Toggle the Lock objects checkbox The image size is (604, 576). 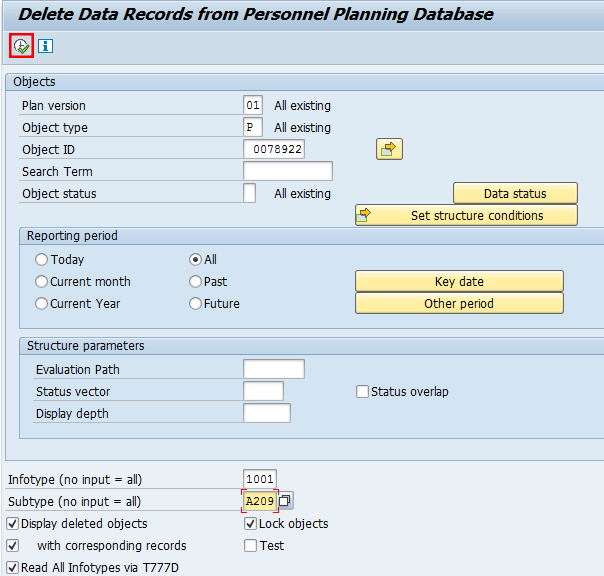tap(251, 524)
